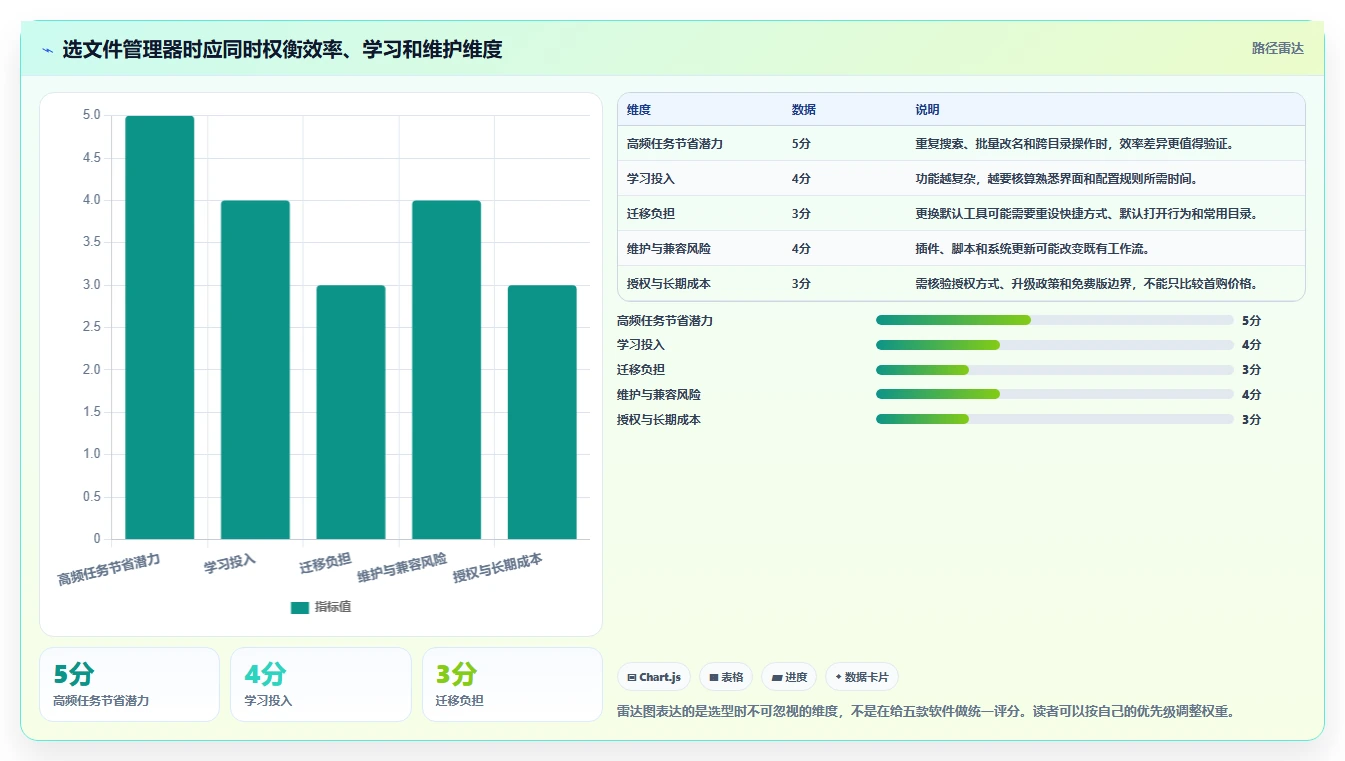The height and width of the screenshot is (761, 1345).
Task: Open the 5分 高频任务节省潜力 data card
Action: (129, 685)
